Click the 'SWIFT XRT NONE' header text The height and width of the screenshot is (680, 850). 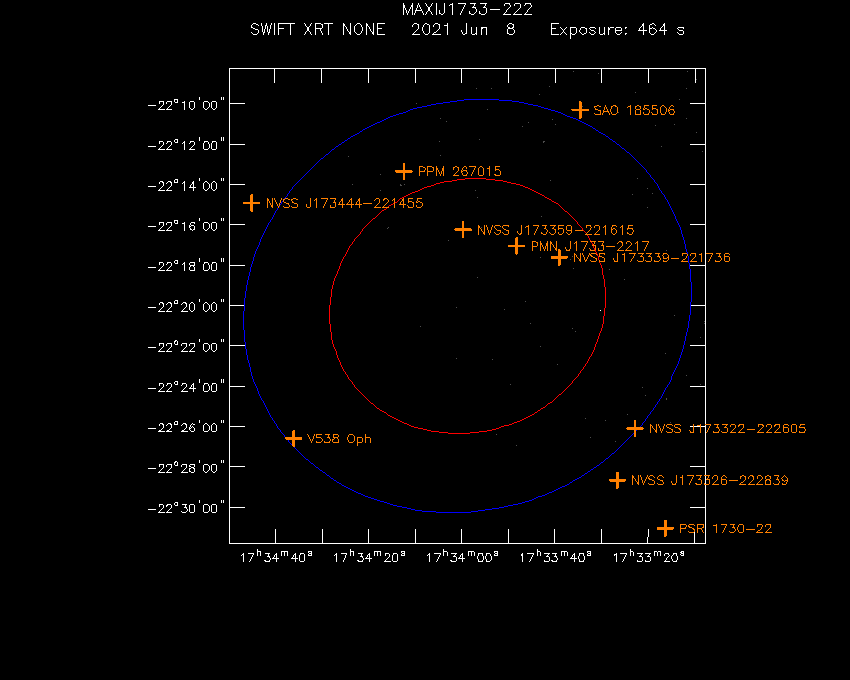(318, 29)
